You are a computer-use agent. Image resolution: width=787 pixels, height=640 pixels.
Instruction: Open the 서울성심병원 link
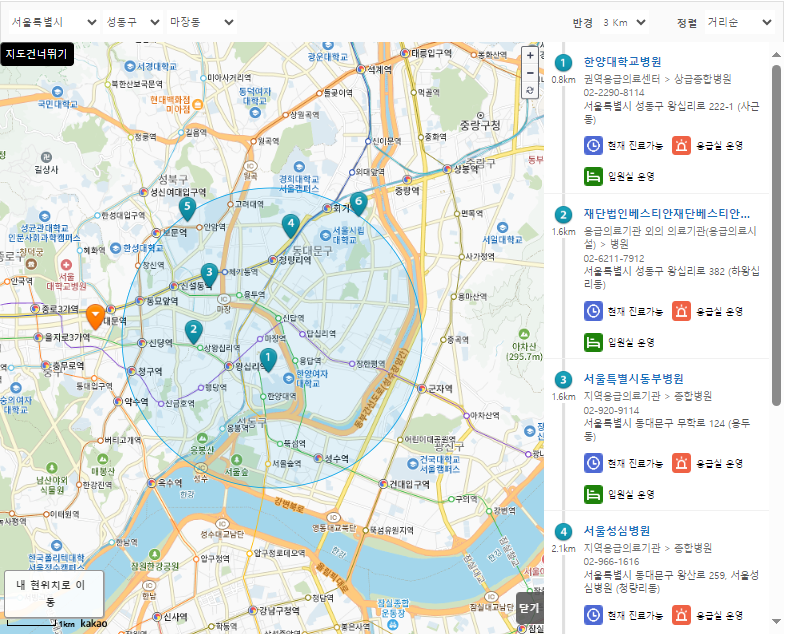pyautogui.click(x=617, y=531)
